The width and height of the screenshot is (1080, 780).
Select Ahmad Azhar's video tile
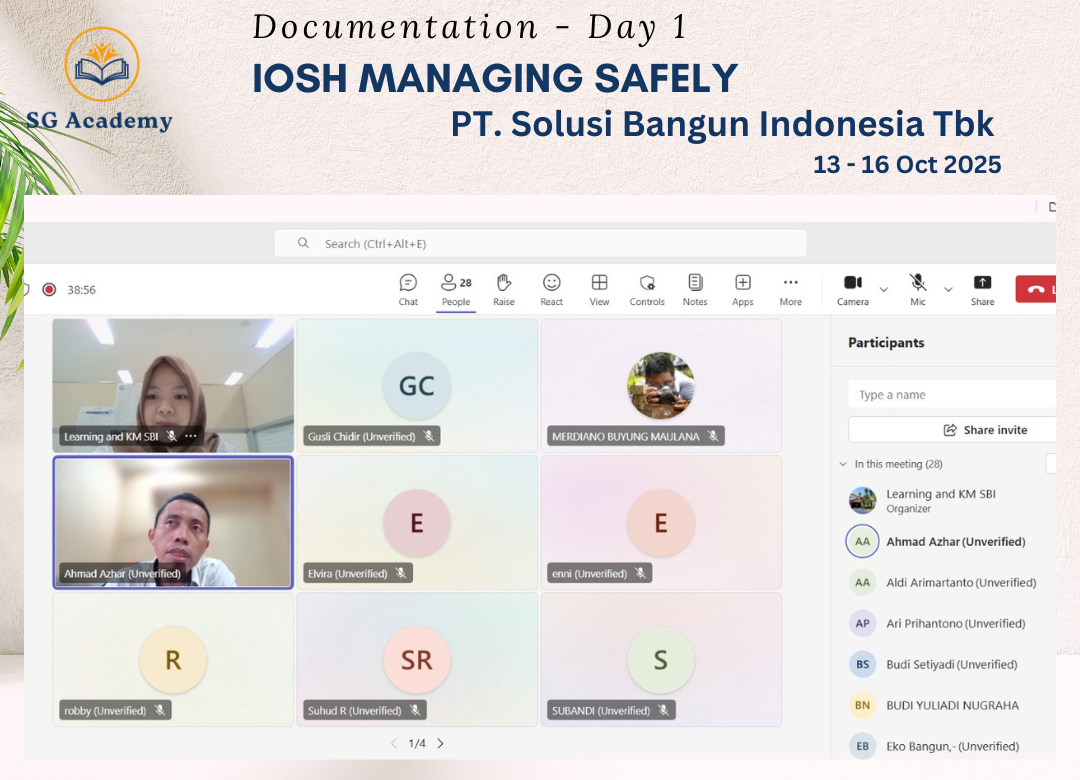tap(173, 523)
